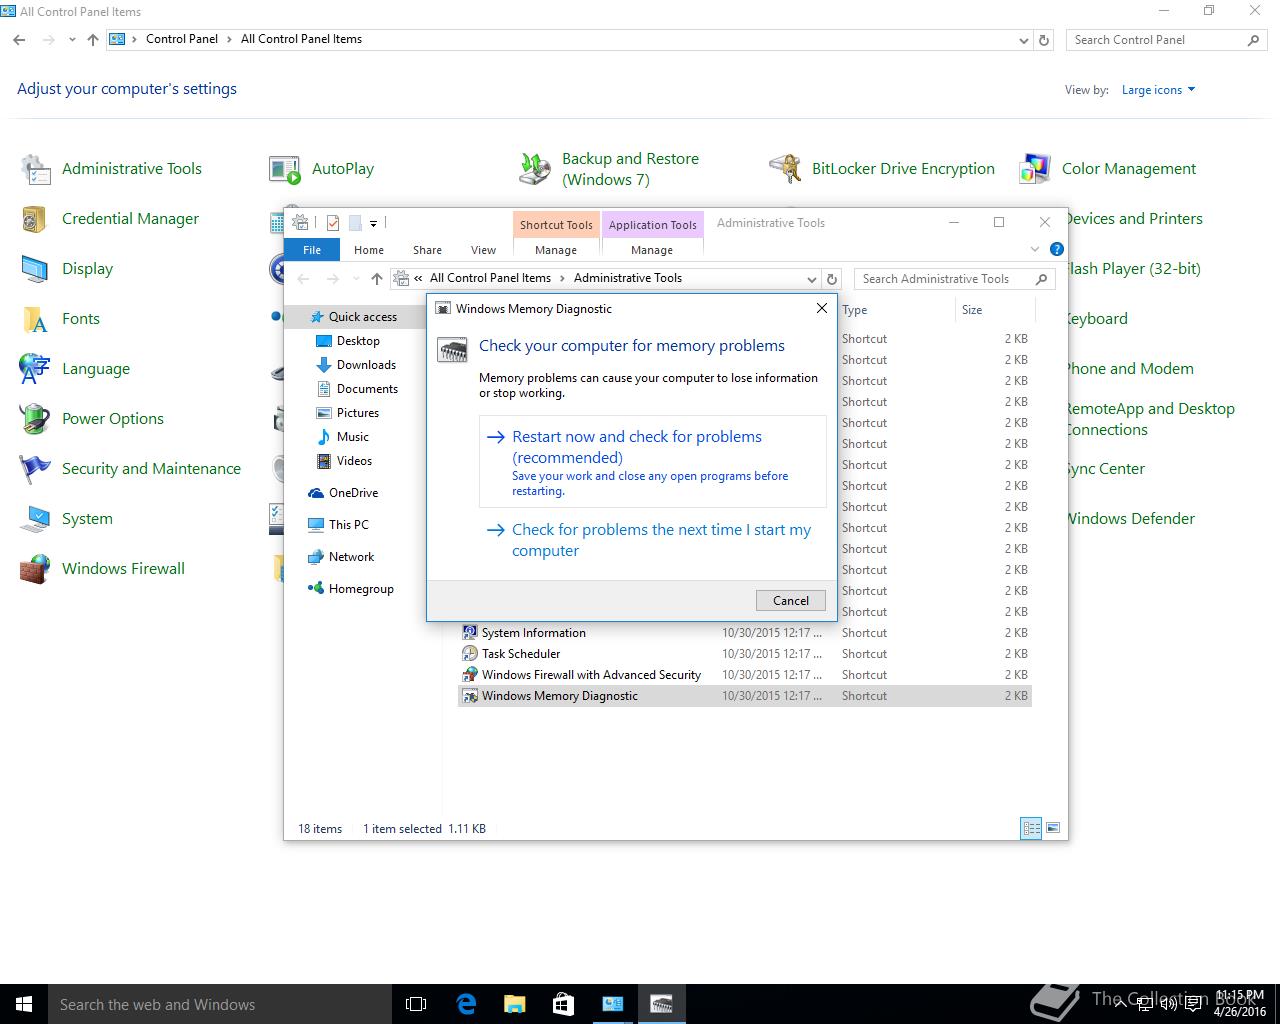1280x1024 pixels.
Task: Click Control Panel breadcrumb in address bar
Action: pos(182,39)
